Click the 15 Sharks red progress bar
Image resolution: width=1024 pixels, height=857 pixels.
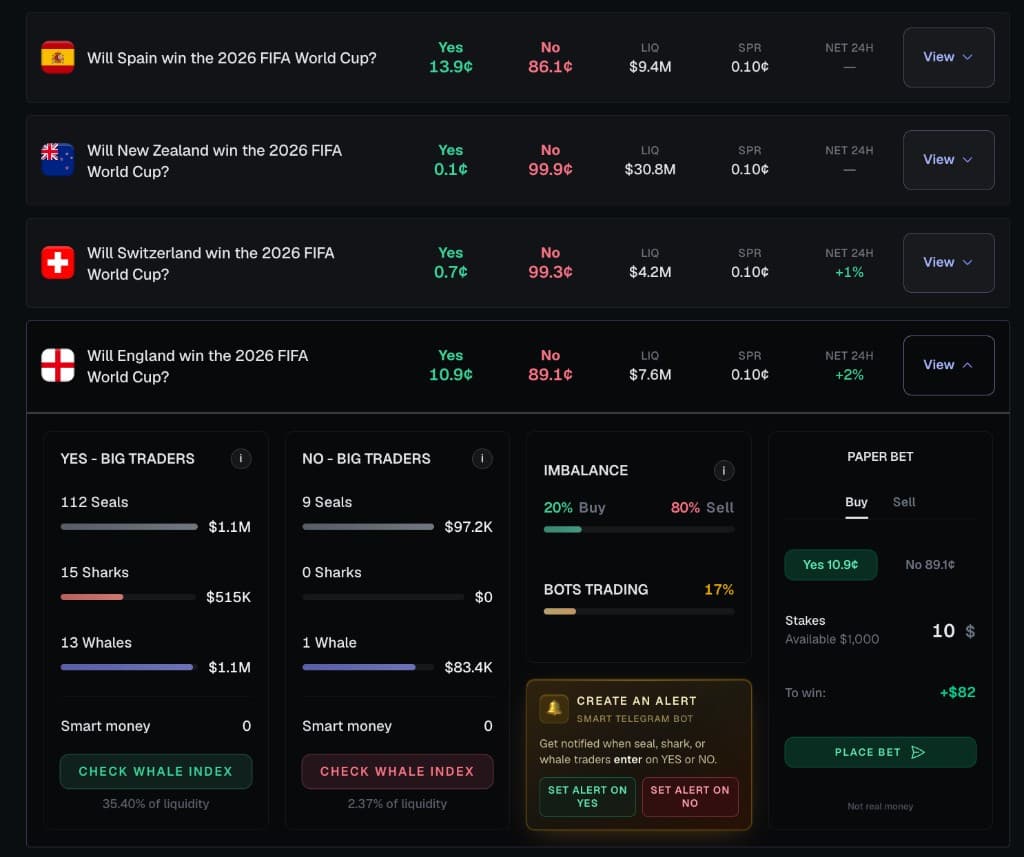coord(128,597)
